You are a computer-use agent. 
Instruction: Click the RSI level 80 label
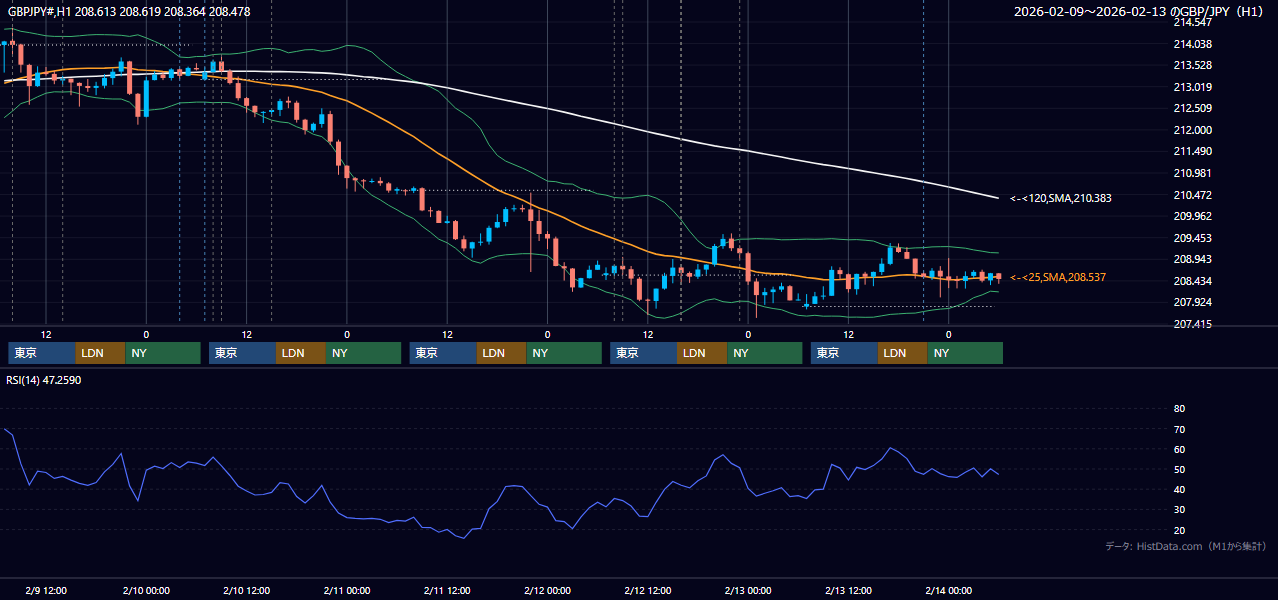click(1179, 409)
